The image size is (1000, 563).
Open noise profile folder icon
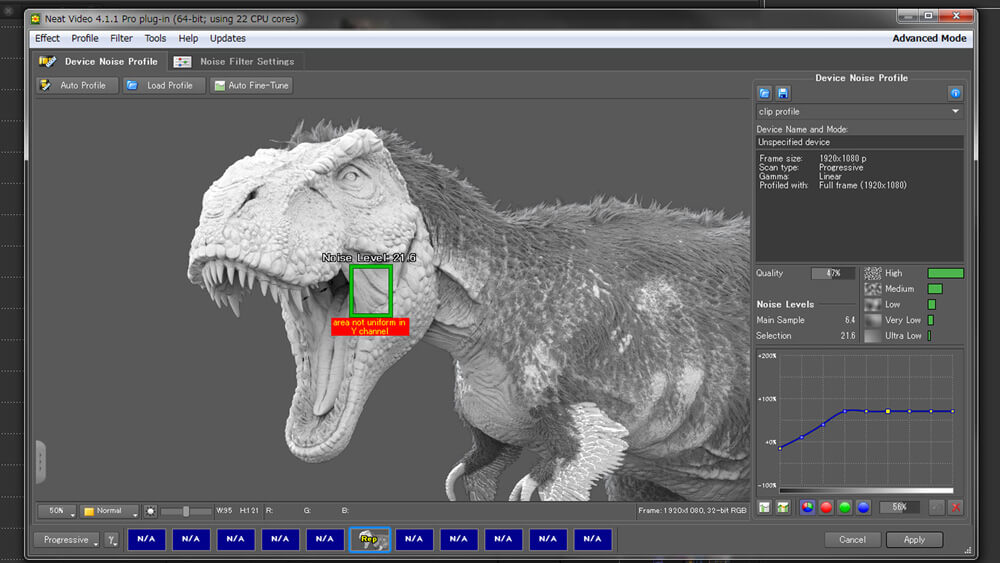click(x=765, y=93)
